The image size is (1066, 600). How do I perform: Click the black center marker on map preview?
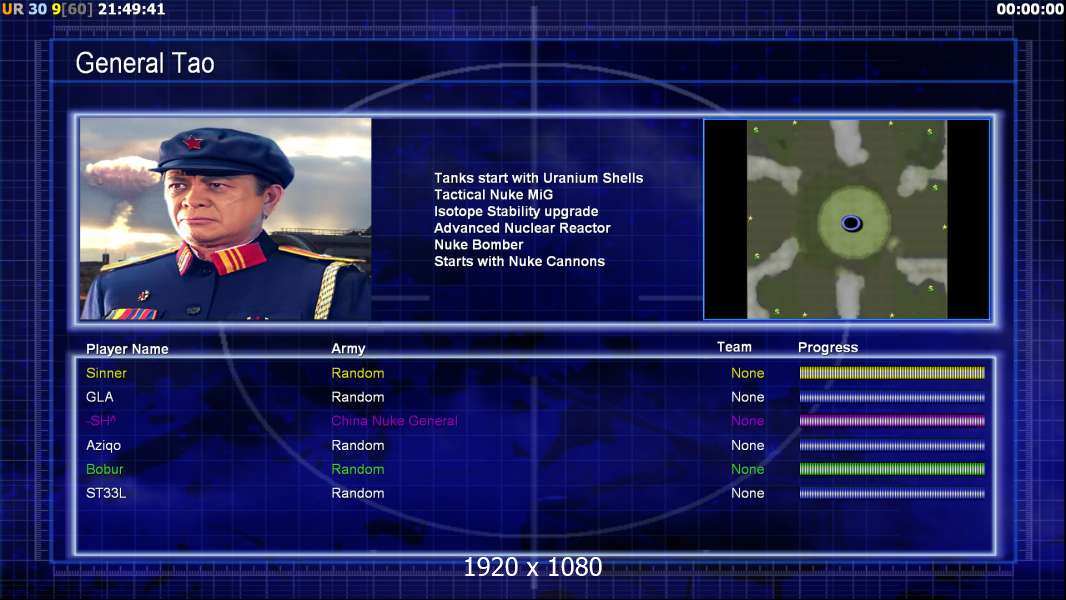[851, 223]
